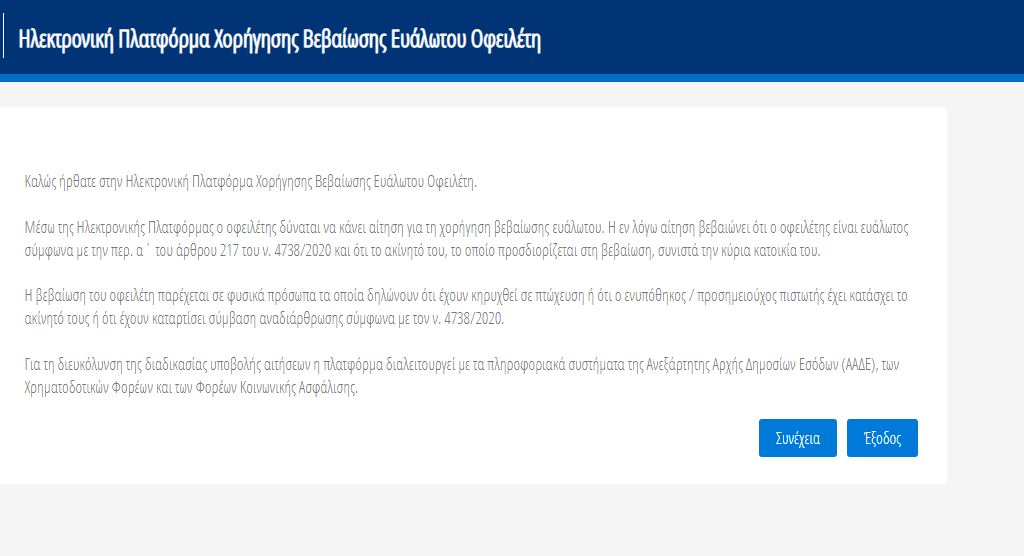Click the word 'Ηλεκτρονική' in the header title
The image size is (1024, 556).
click(x=67, y=41)
